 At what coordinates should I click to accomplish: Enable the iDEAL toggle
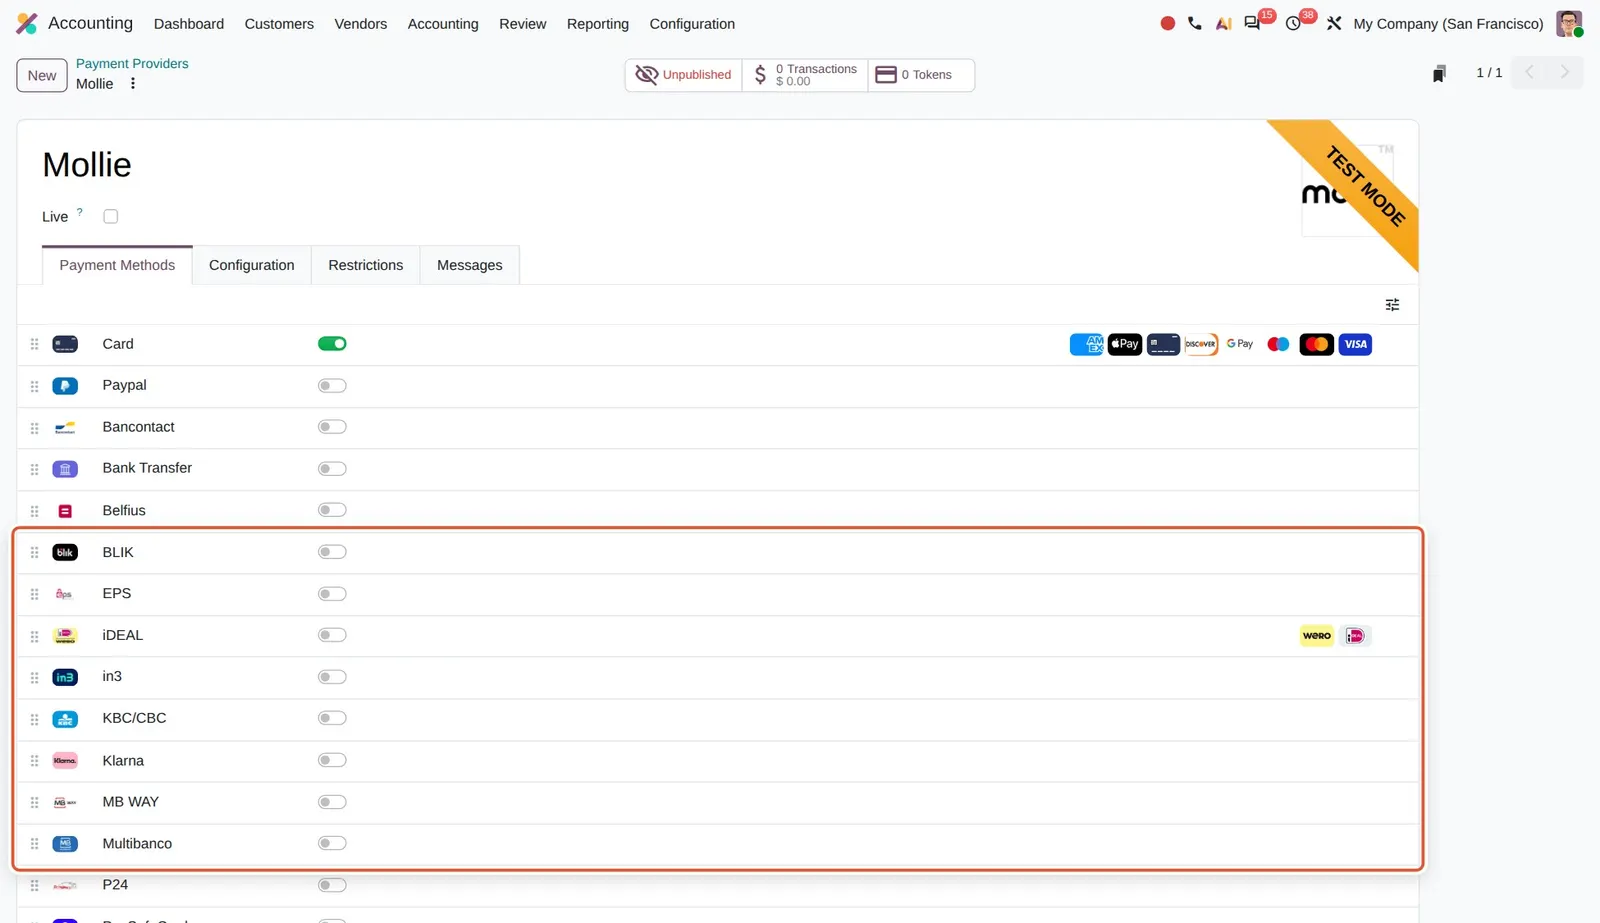pos(332,635)
